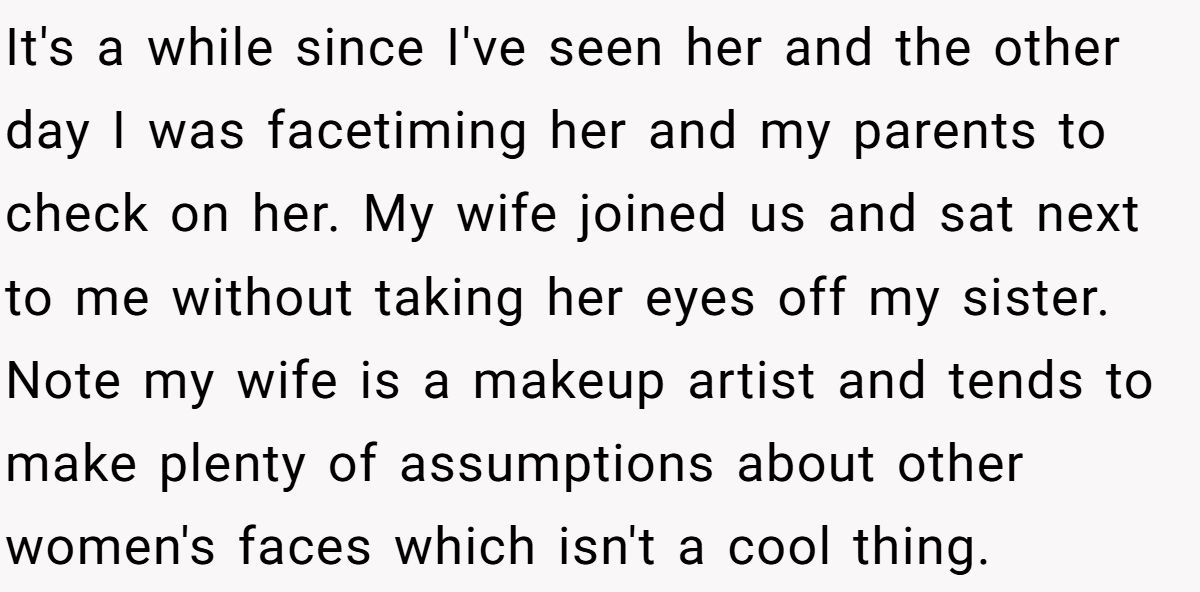This screenshot has height=592, width=1200.
Task: Click the word "facetiming" in the text
Action: point(397,134)
